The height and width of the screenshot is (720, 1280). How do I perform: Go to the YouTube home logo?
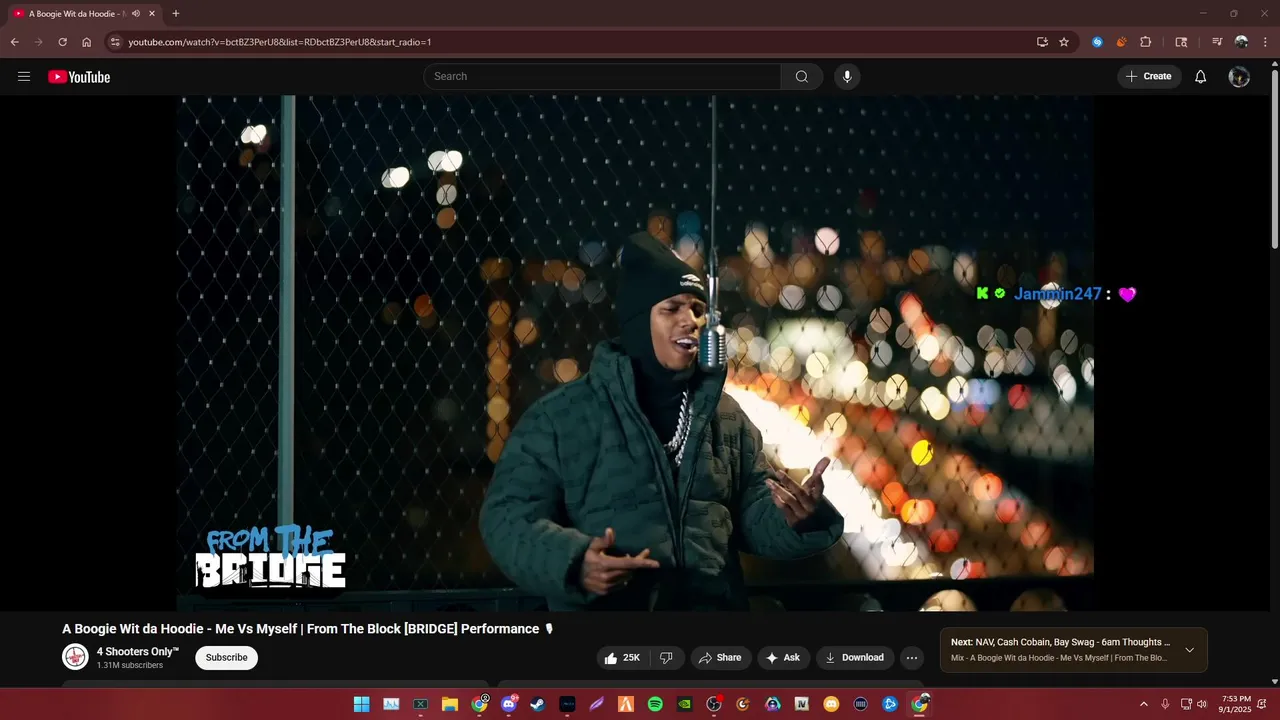[x=79, y=77]
